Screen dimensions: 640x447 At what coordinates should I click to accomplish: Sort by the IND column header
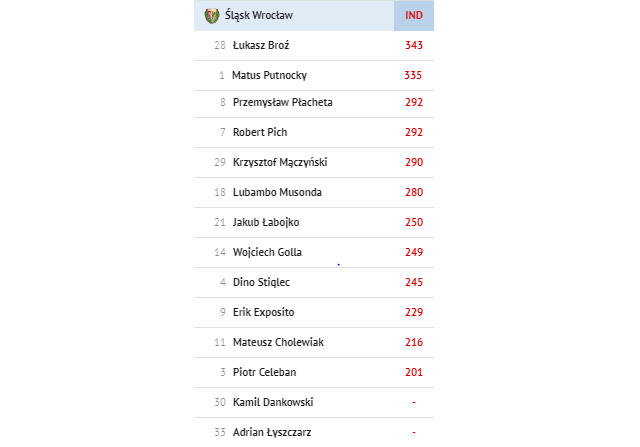(413, 16)
